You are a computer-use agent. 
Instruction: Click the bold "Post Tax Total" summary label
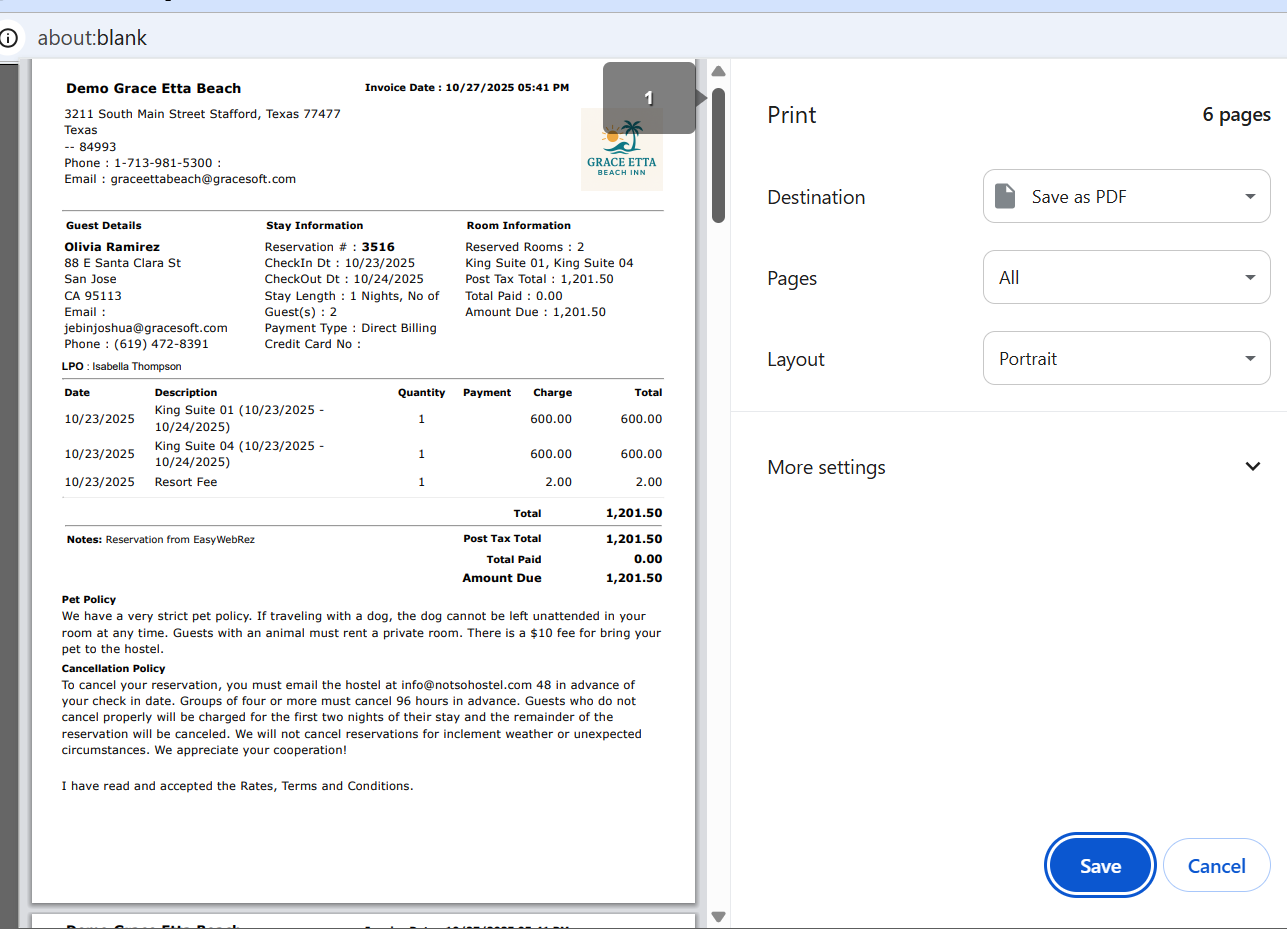pyautogui.click(x=502, y=539)
